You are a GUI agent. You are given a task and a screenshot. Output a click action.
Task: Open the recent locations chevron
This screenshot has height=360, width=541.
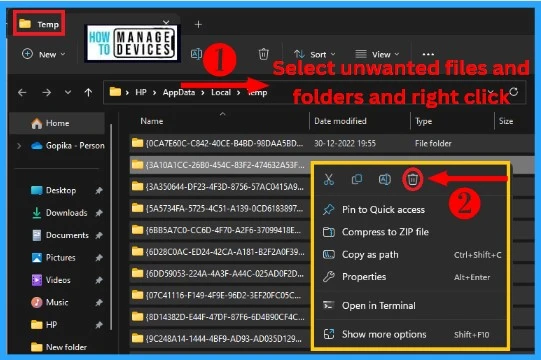click(68, 93)
